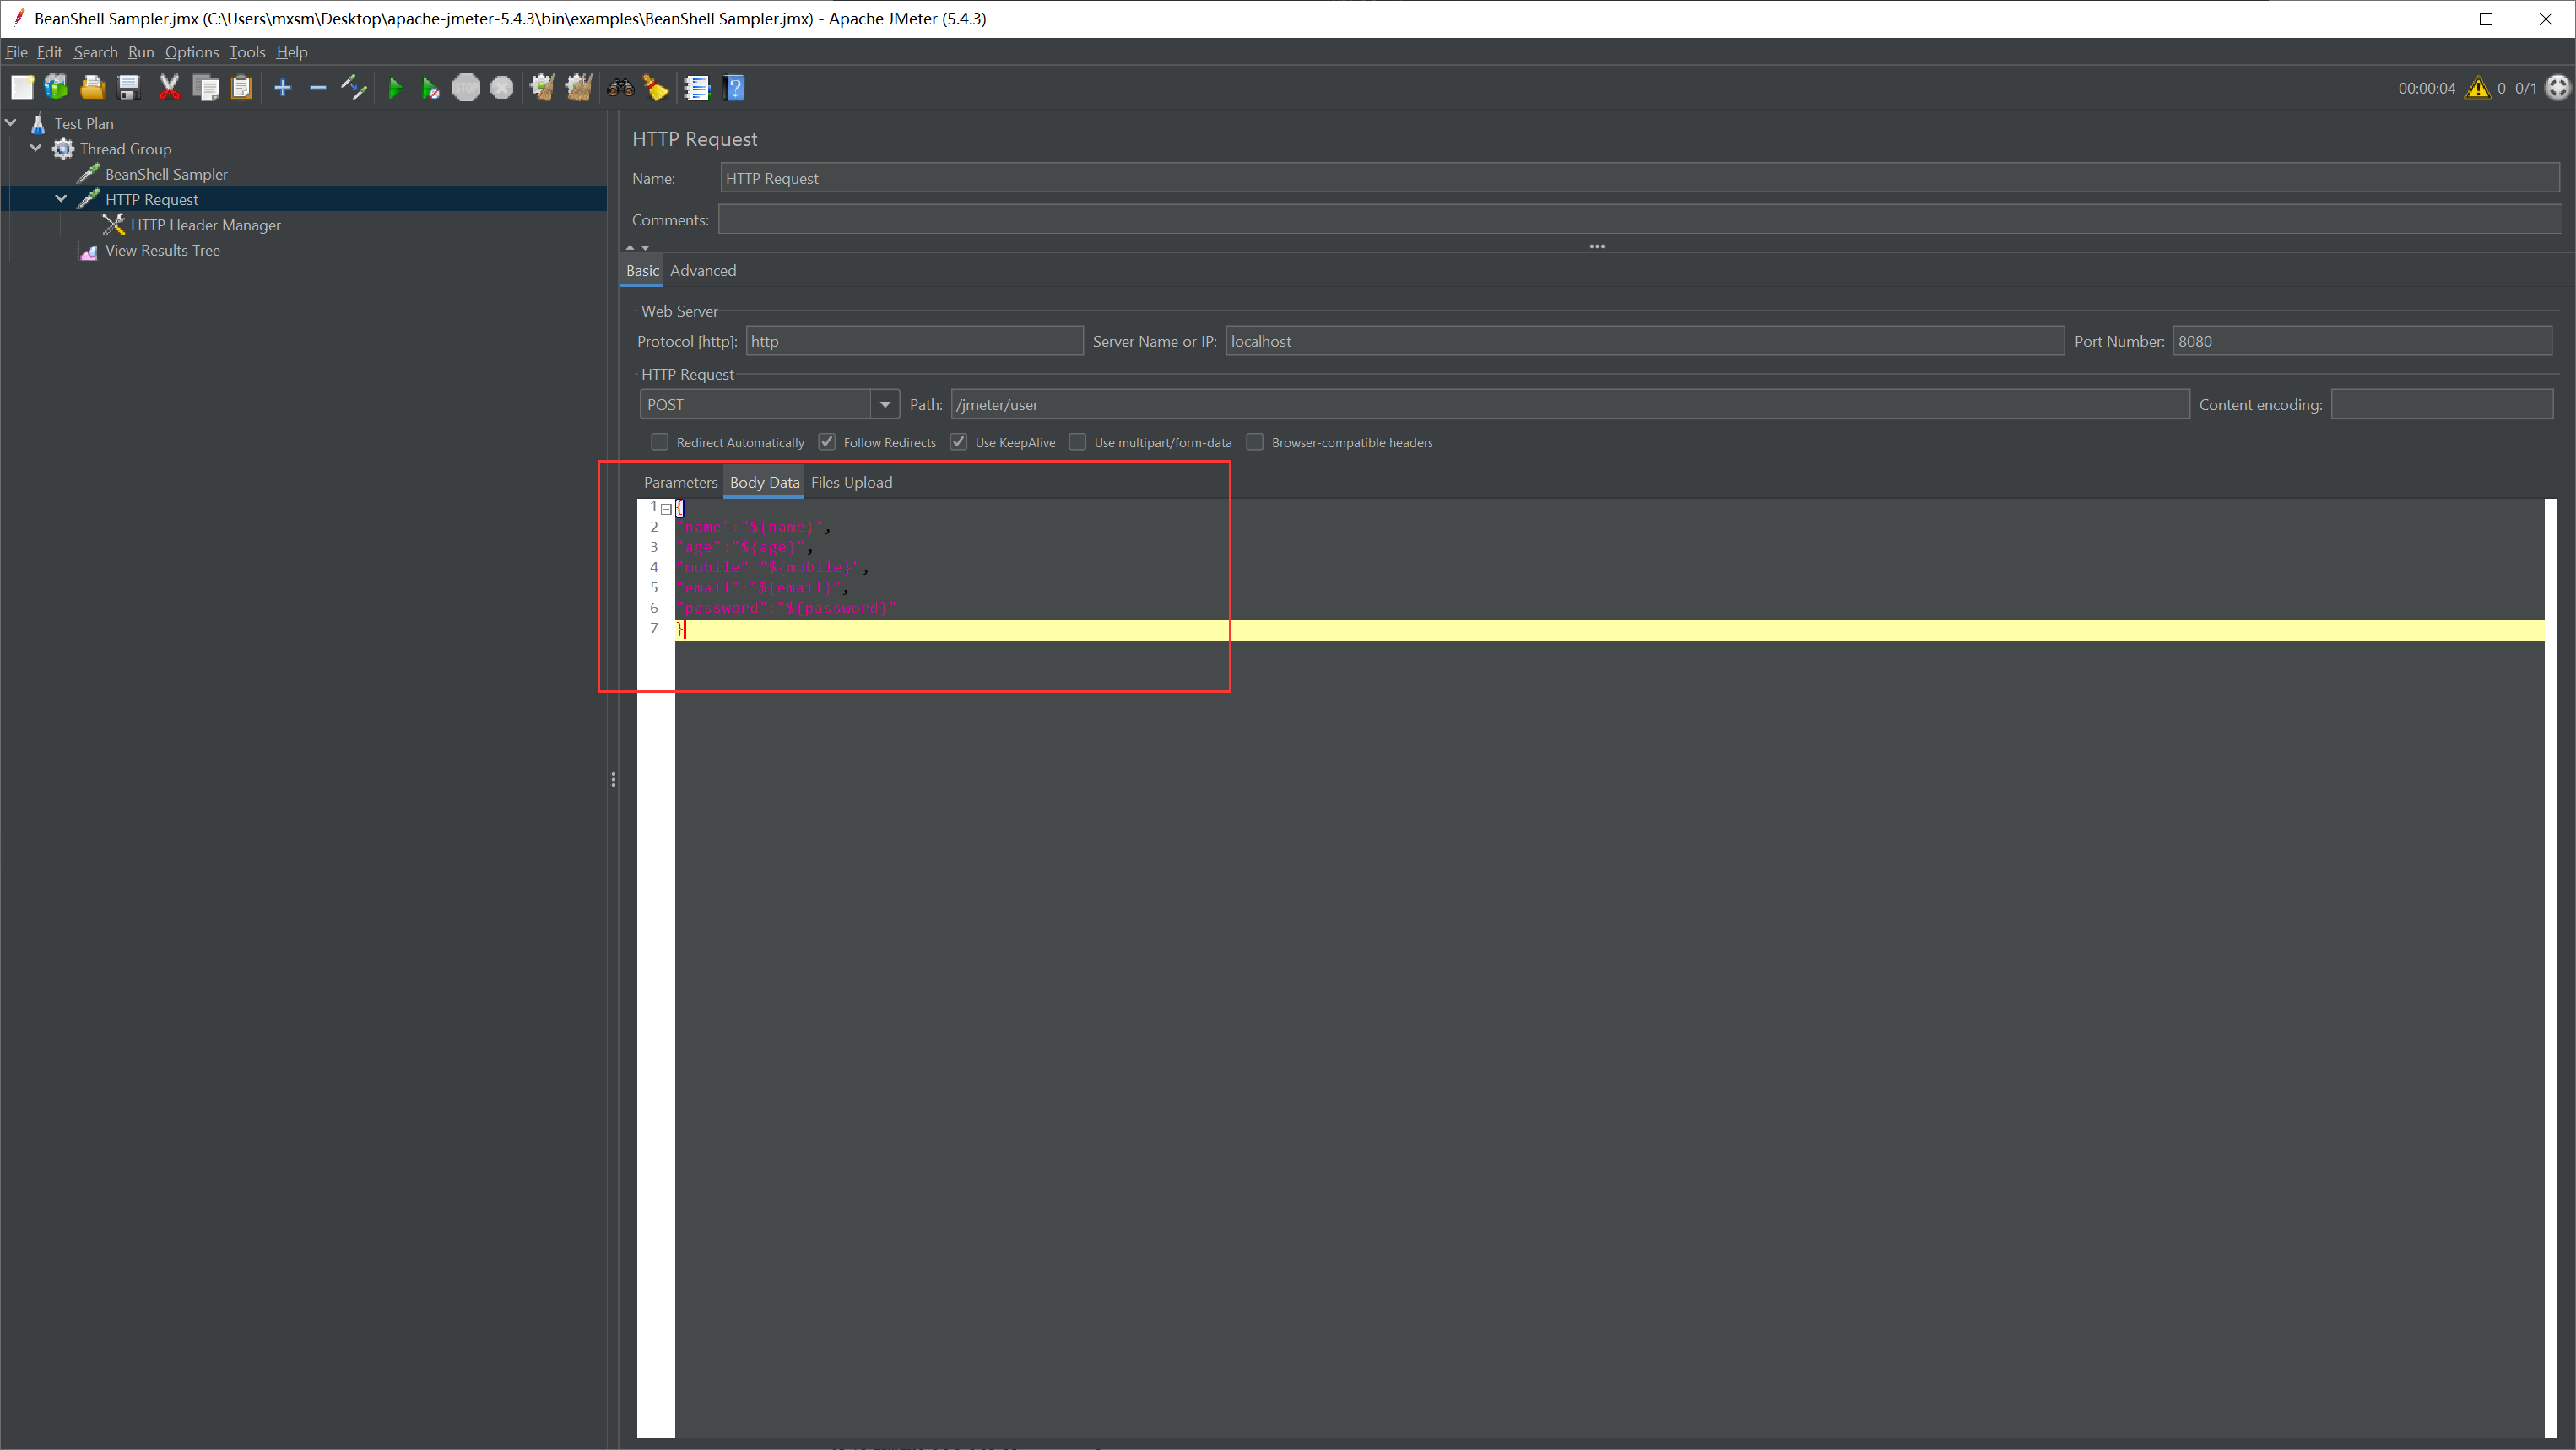Screen dimensions: 2576x1450
Task: Collapse the Thread Group tree node
Action: coord(36,148)
